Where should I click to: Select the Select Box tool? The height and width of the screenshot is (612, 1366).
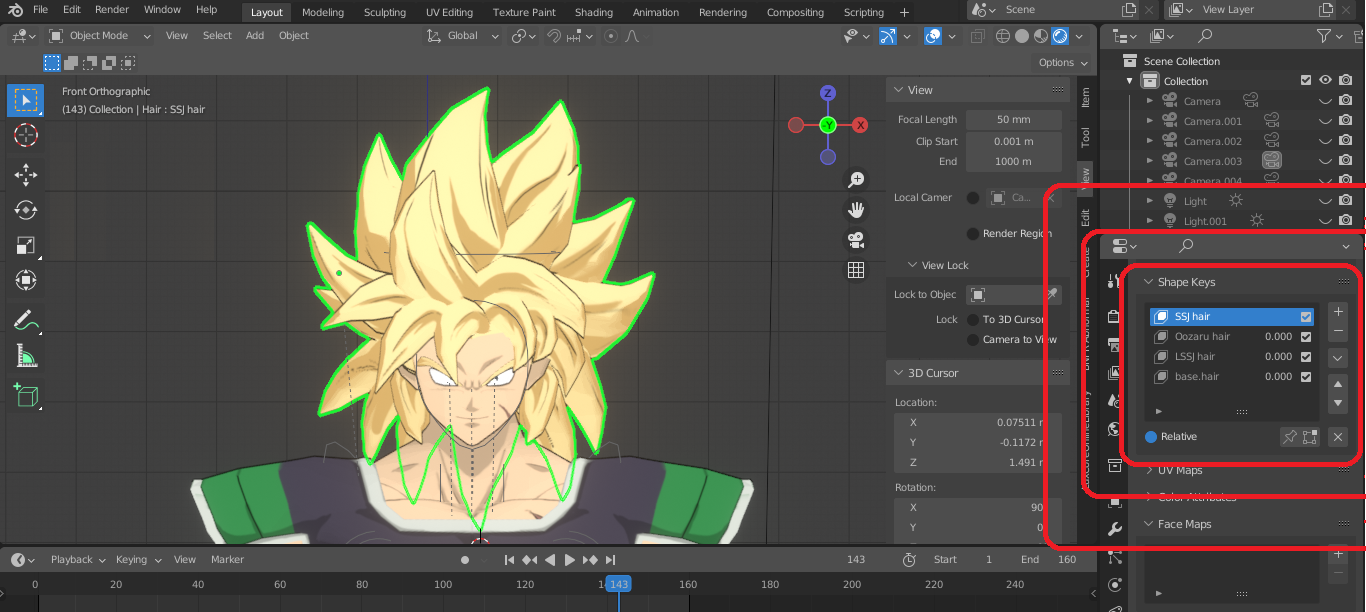26,99
